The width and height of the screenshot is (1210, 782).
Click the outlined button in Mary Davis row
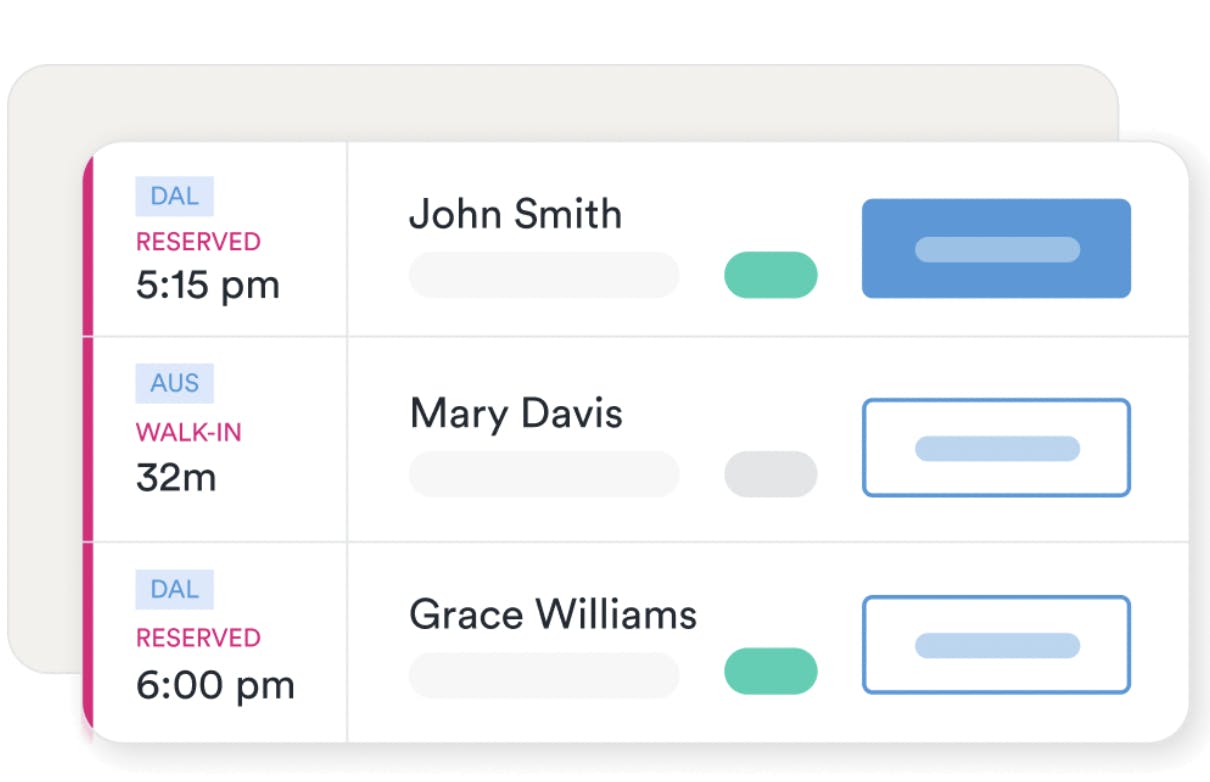coord(996,448)
